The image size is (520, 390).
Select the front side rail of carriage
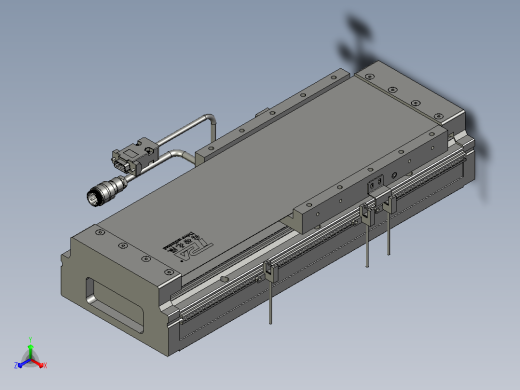pyautogui.click(x=371, y=180)
